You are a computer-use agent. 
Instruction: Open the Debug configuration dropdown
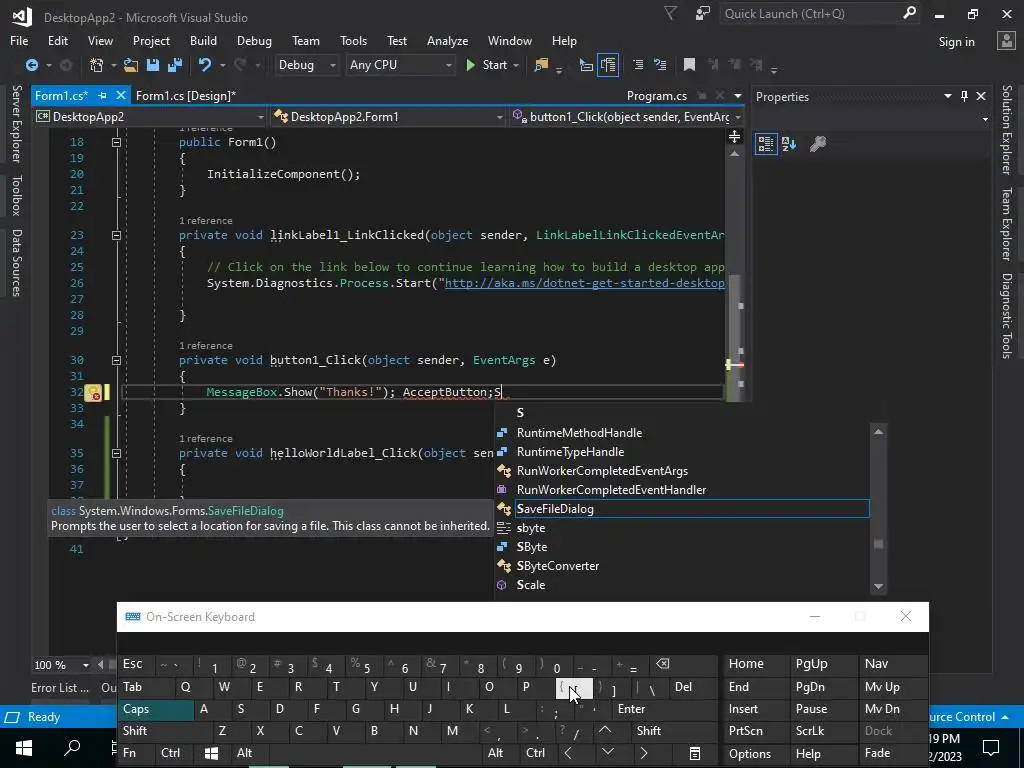[x=307, y=65]
